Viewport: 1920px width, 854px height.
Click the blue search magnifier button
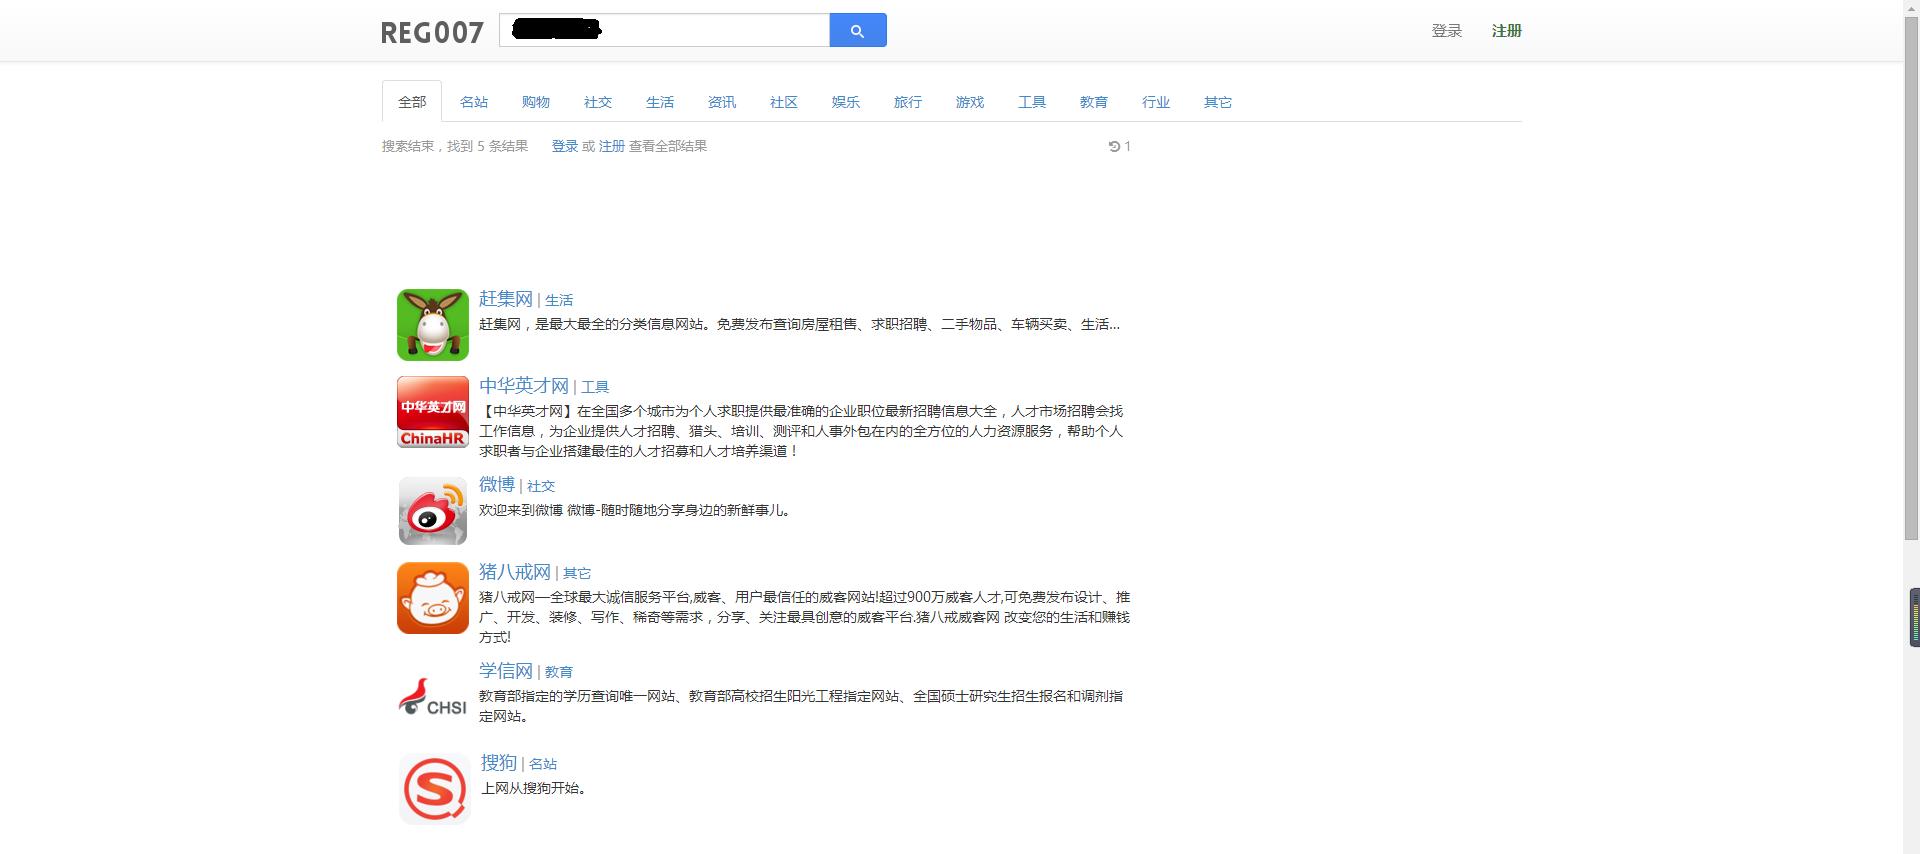[x=858, y=30]
